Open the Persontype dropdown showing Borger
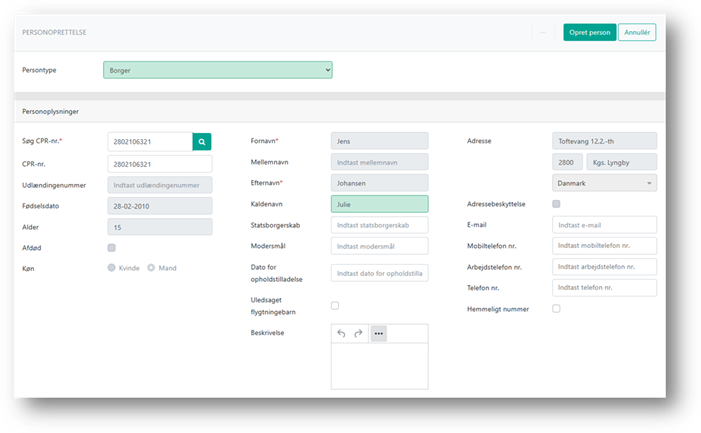701x433 pixels. (217, 70)
